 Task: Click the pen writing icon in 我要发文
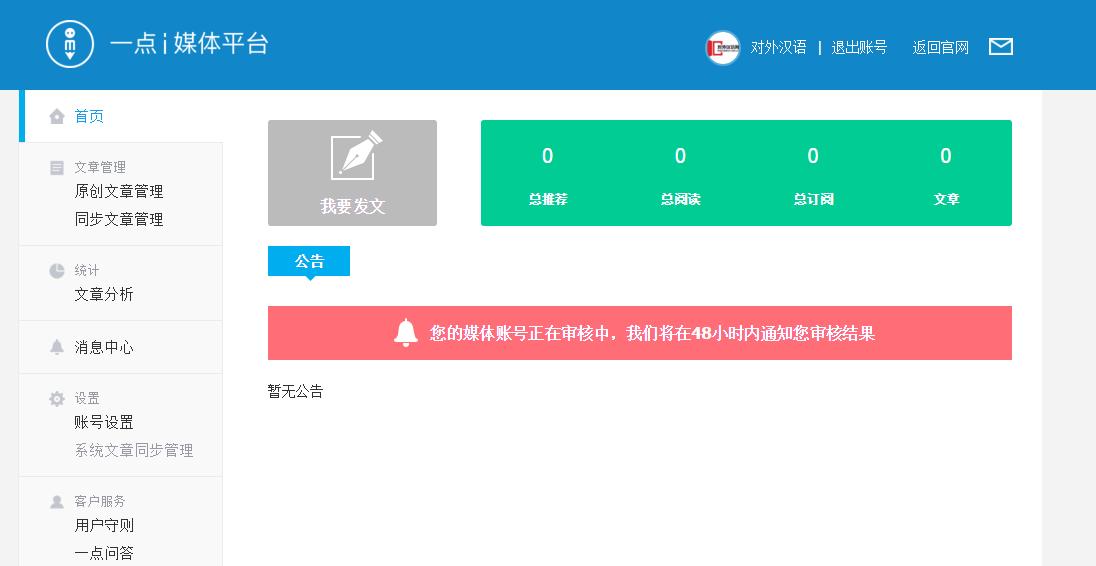[x=356, y=155]
